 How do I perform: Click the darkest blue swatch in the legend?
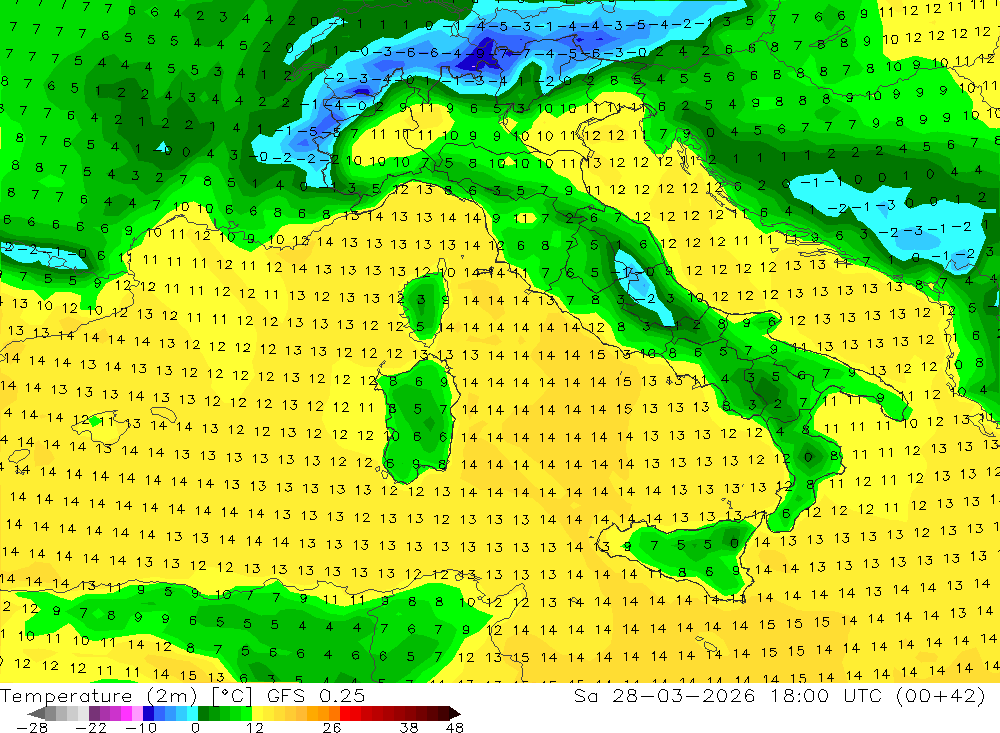[148, 713]
